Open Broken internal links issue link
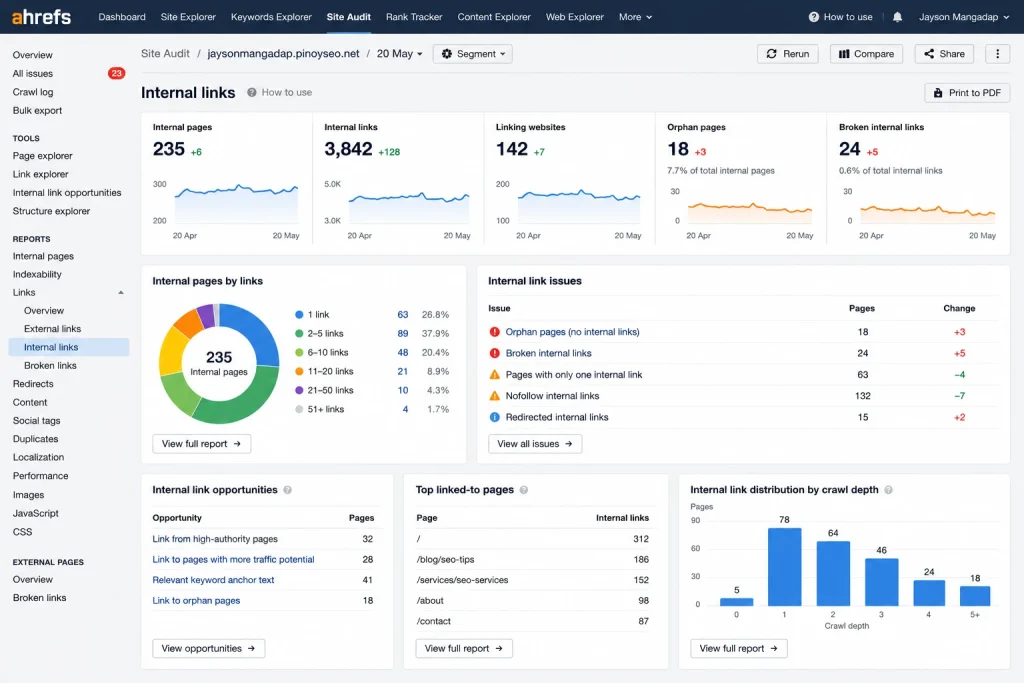 tap(549, 353)
